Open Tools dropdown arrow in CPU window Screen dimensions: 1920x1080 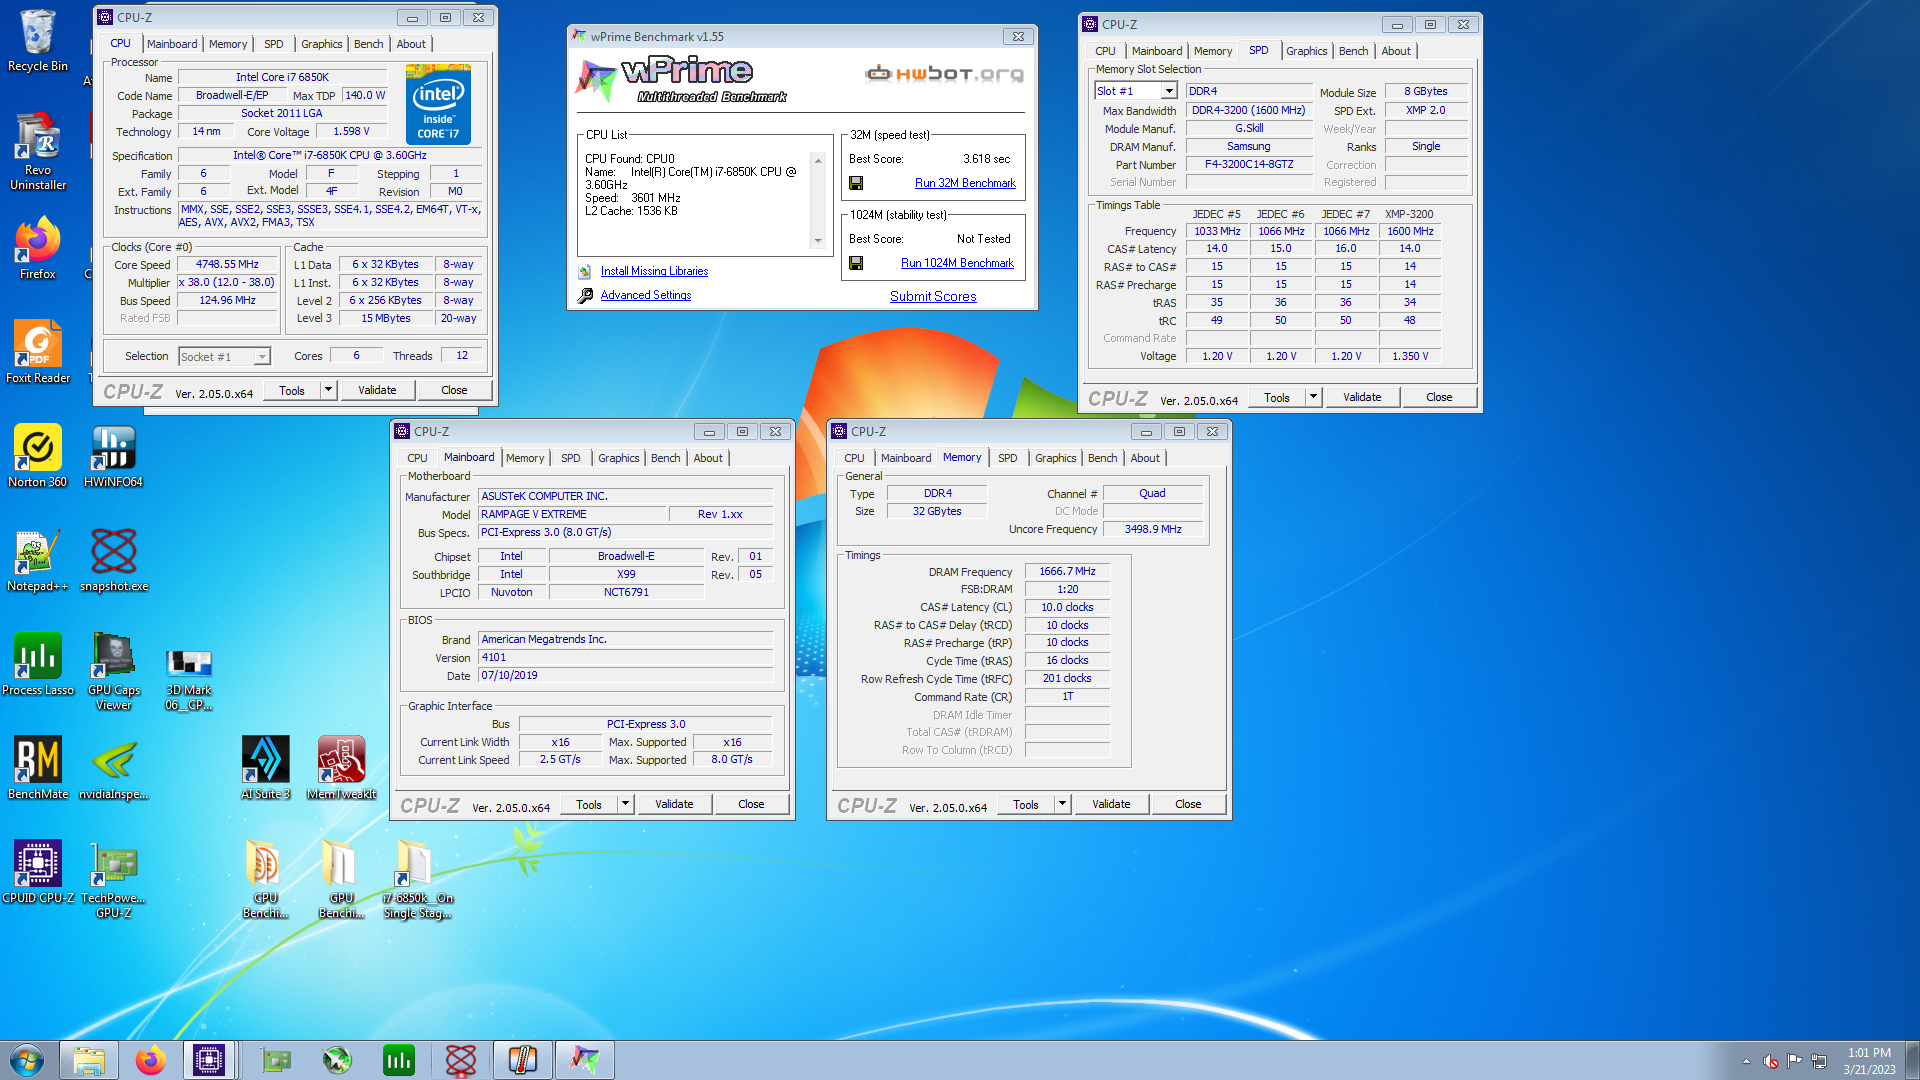click(328, 390)
